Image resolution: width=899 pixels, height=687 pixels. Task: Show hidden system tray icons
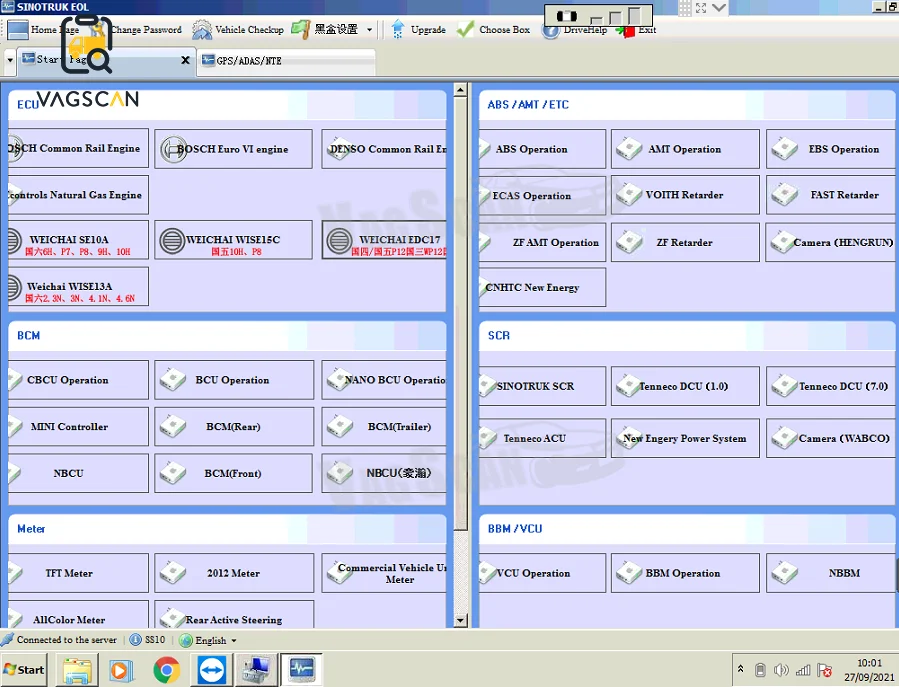coord(741,669)
